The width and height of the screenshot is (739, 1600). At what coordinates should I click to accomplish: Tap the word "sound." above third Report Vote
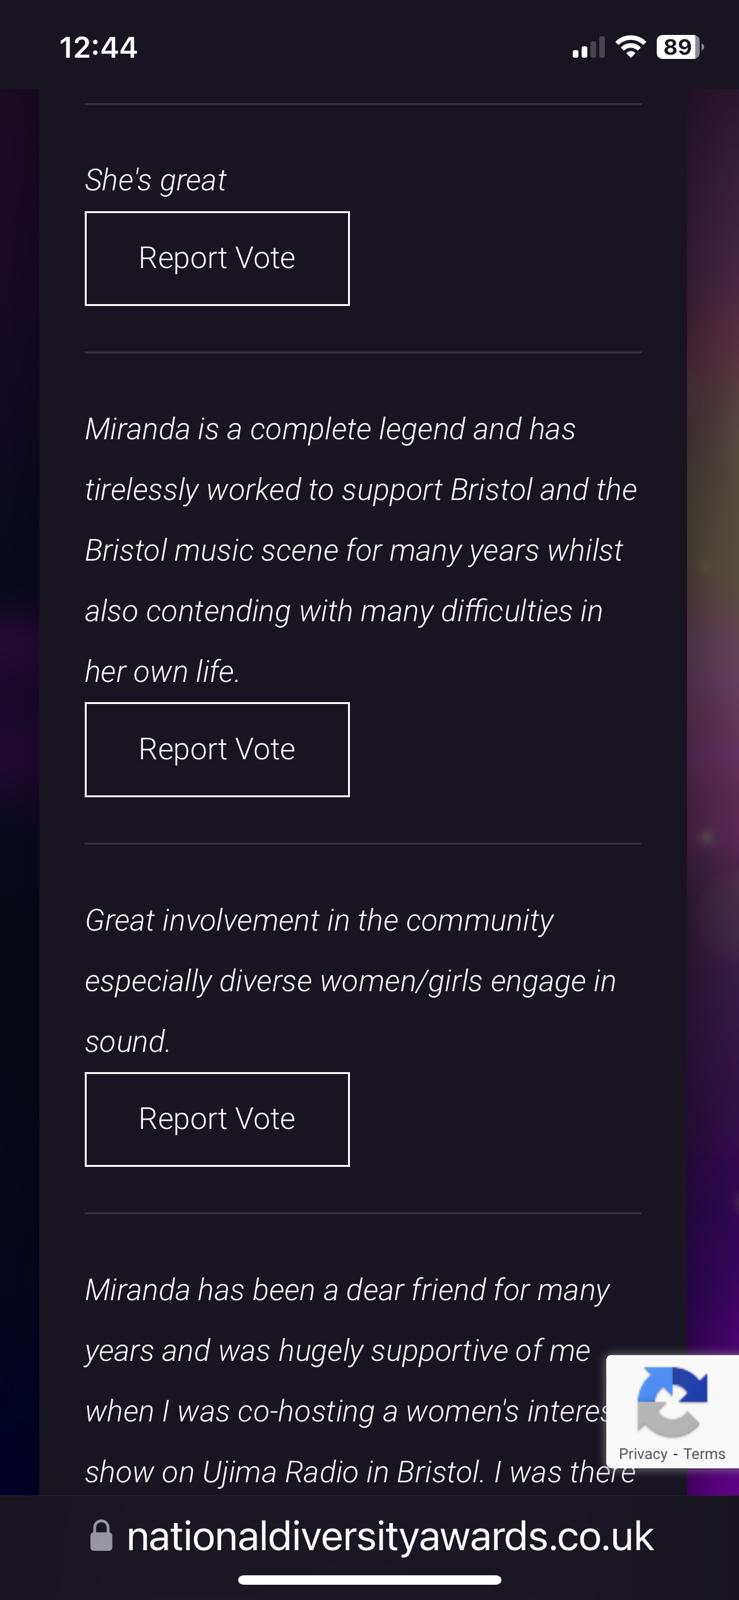[x=128, y=1042]
